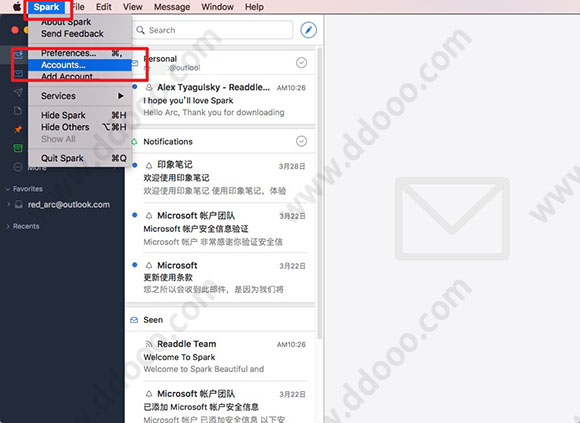Screen dimensions: 580x423
Task: Click the Seen open-envelope header icon
Action: pos(134,320)
